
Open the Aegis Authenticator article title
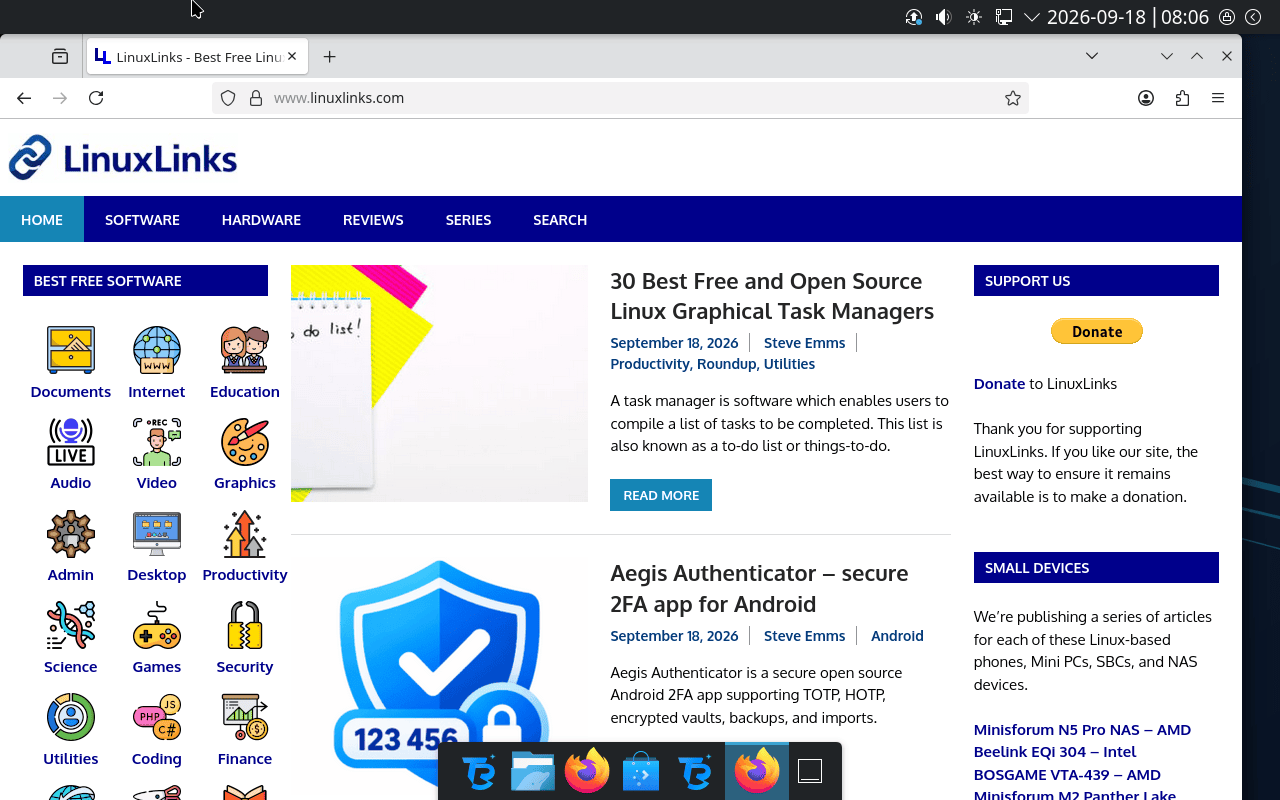[x=759, y=588]
